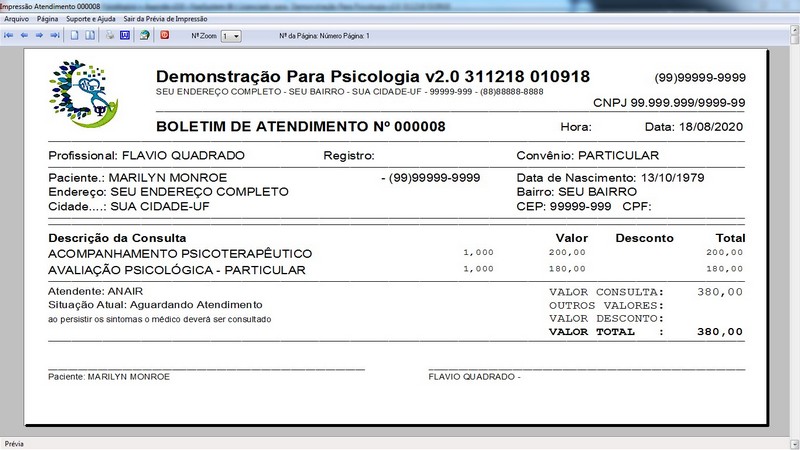Click the 'Data: 18/08/2020' text
The image size is (800, 450).
[694, 127]
